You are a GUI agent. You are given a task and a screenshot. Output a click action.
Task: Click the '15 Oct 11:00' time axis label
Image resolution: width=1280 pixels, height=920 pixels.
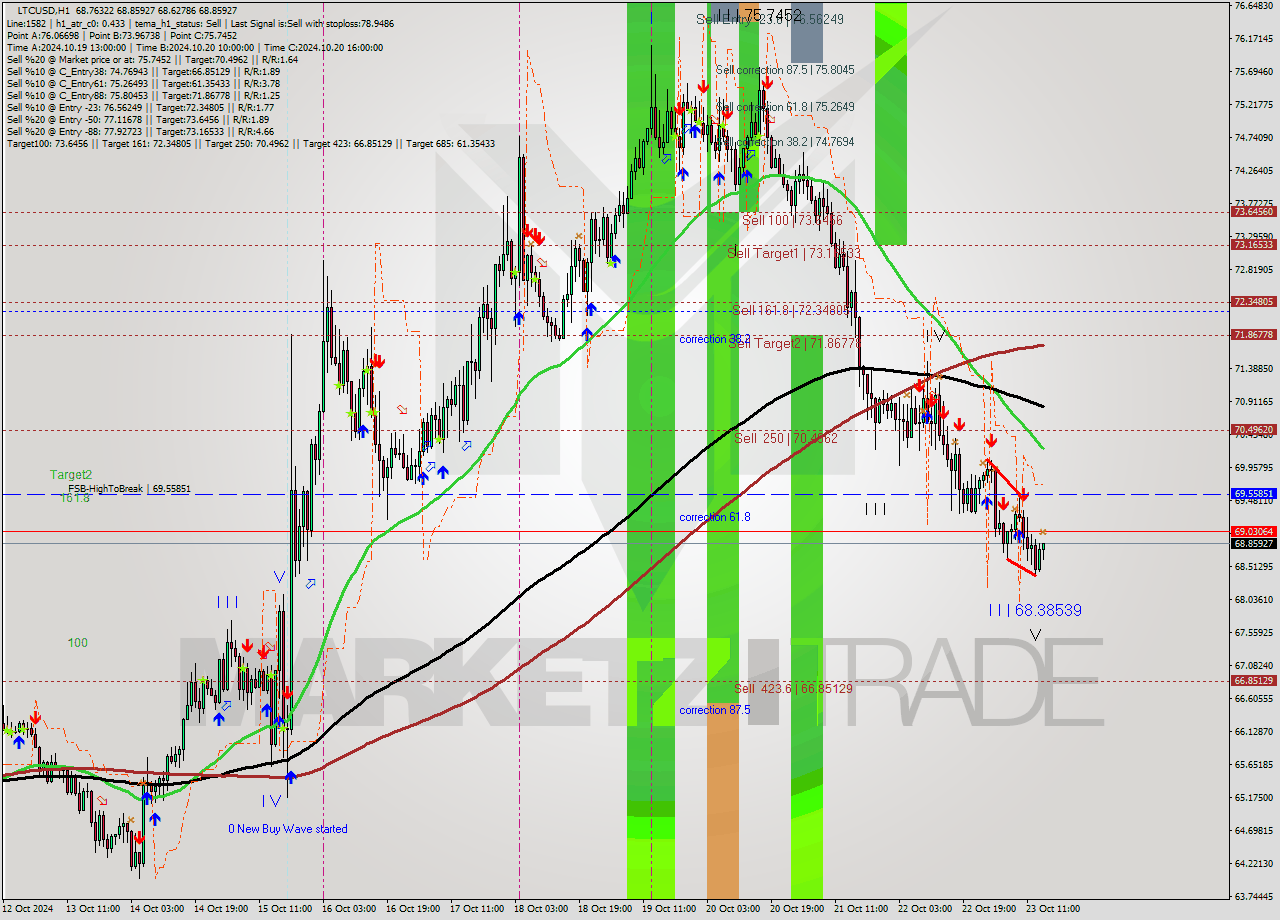(x=286, y=909)
